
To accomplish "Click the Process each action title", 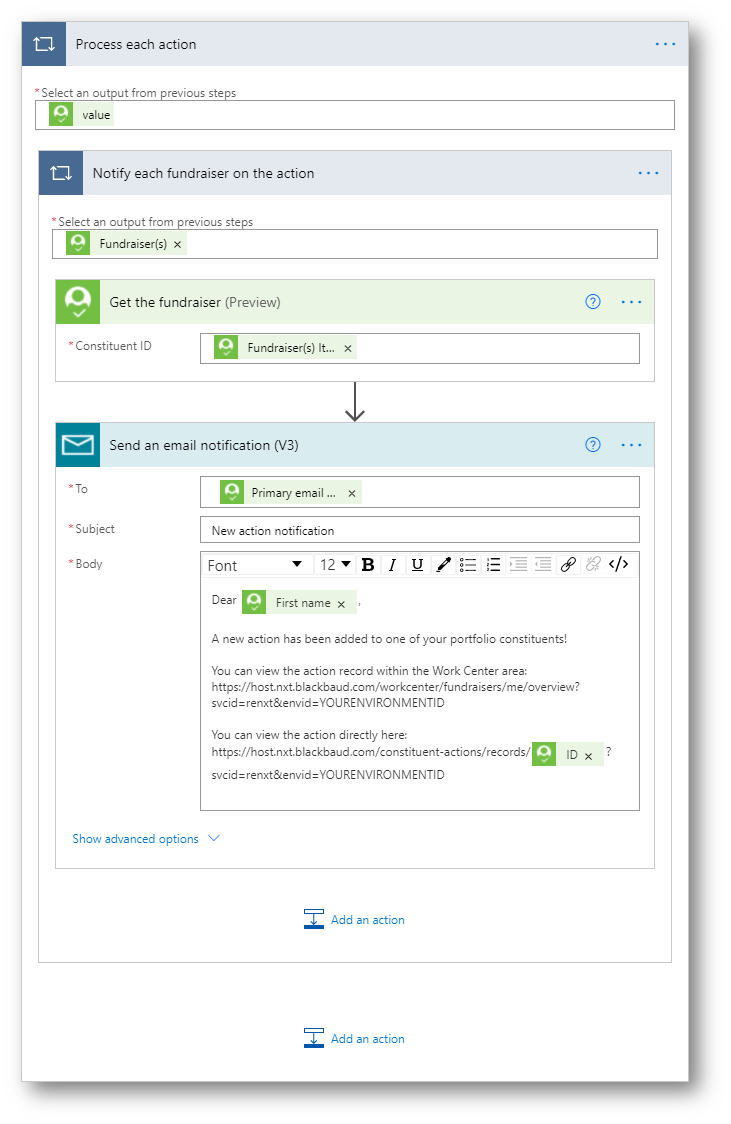I will pyautogui.click(x=136, y=44).
